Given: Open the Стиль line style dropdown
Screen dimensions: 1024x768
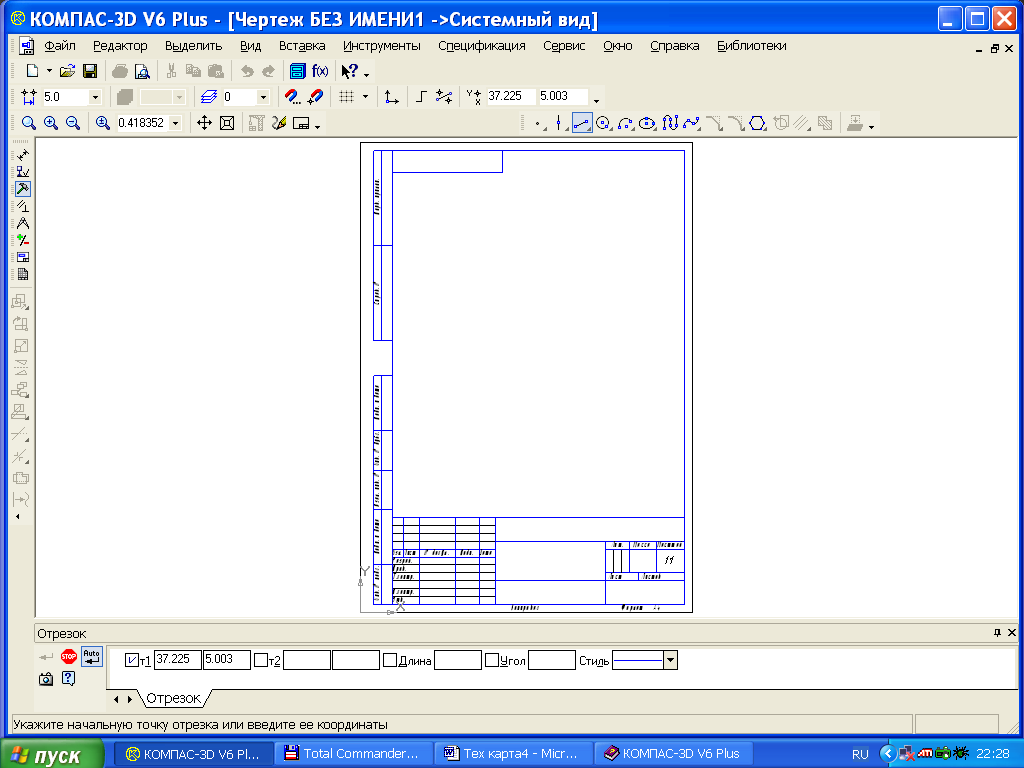Looking at the screenshot, I should pos(670,660).
